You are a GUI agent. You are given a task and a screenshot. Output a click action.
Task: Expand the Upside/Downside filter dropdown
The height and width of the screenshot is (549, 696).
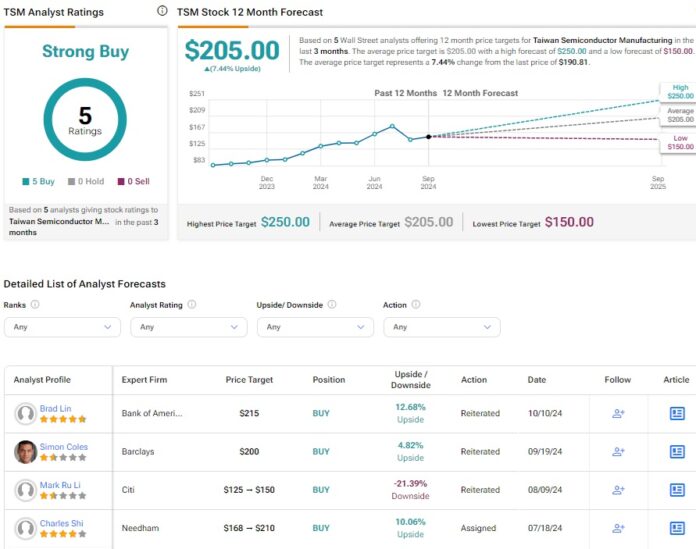point(315,327)
